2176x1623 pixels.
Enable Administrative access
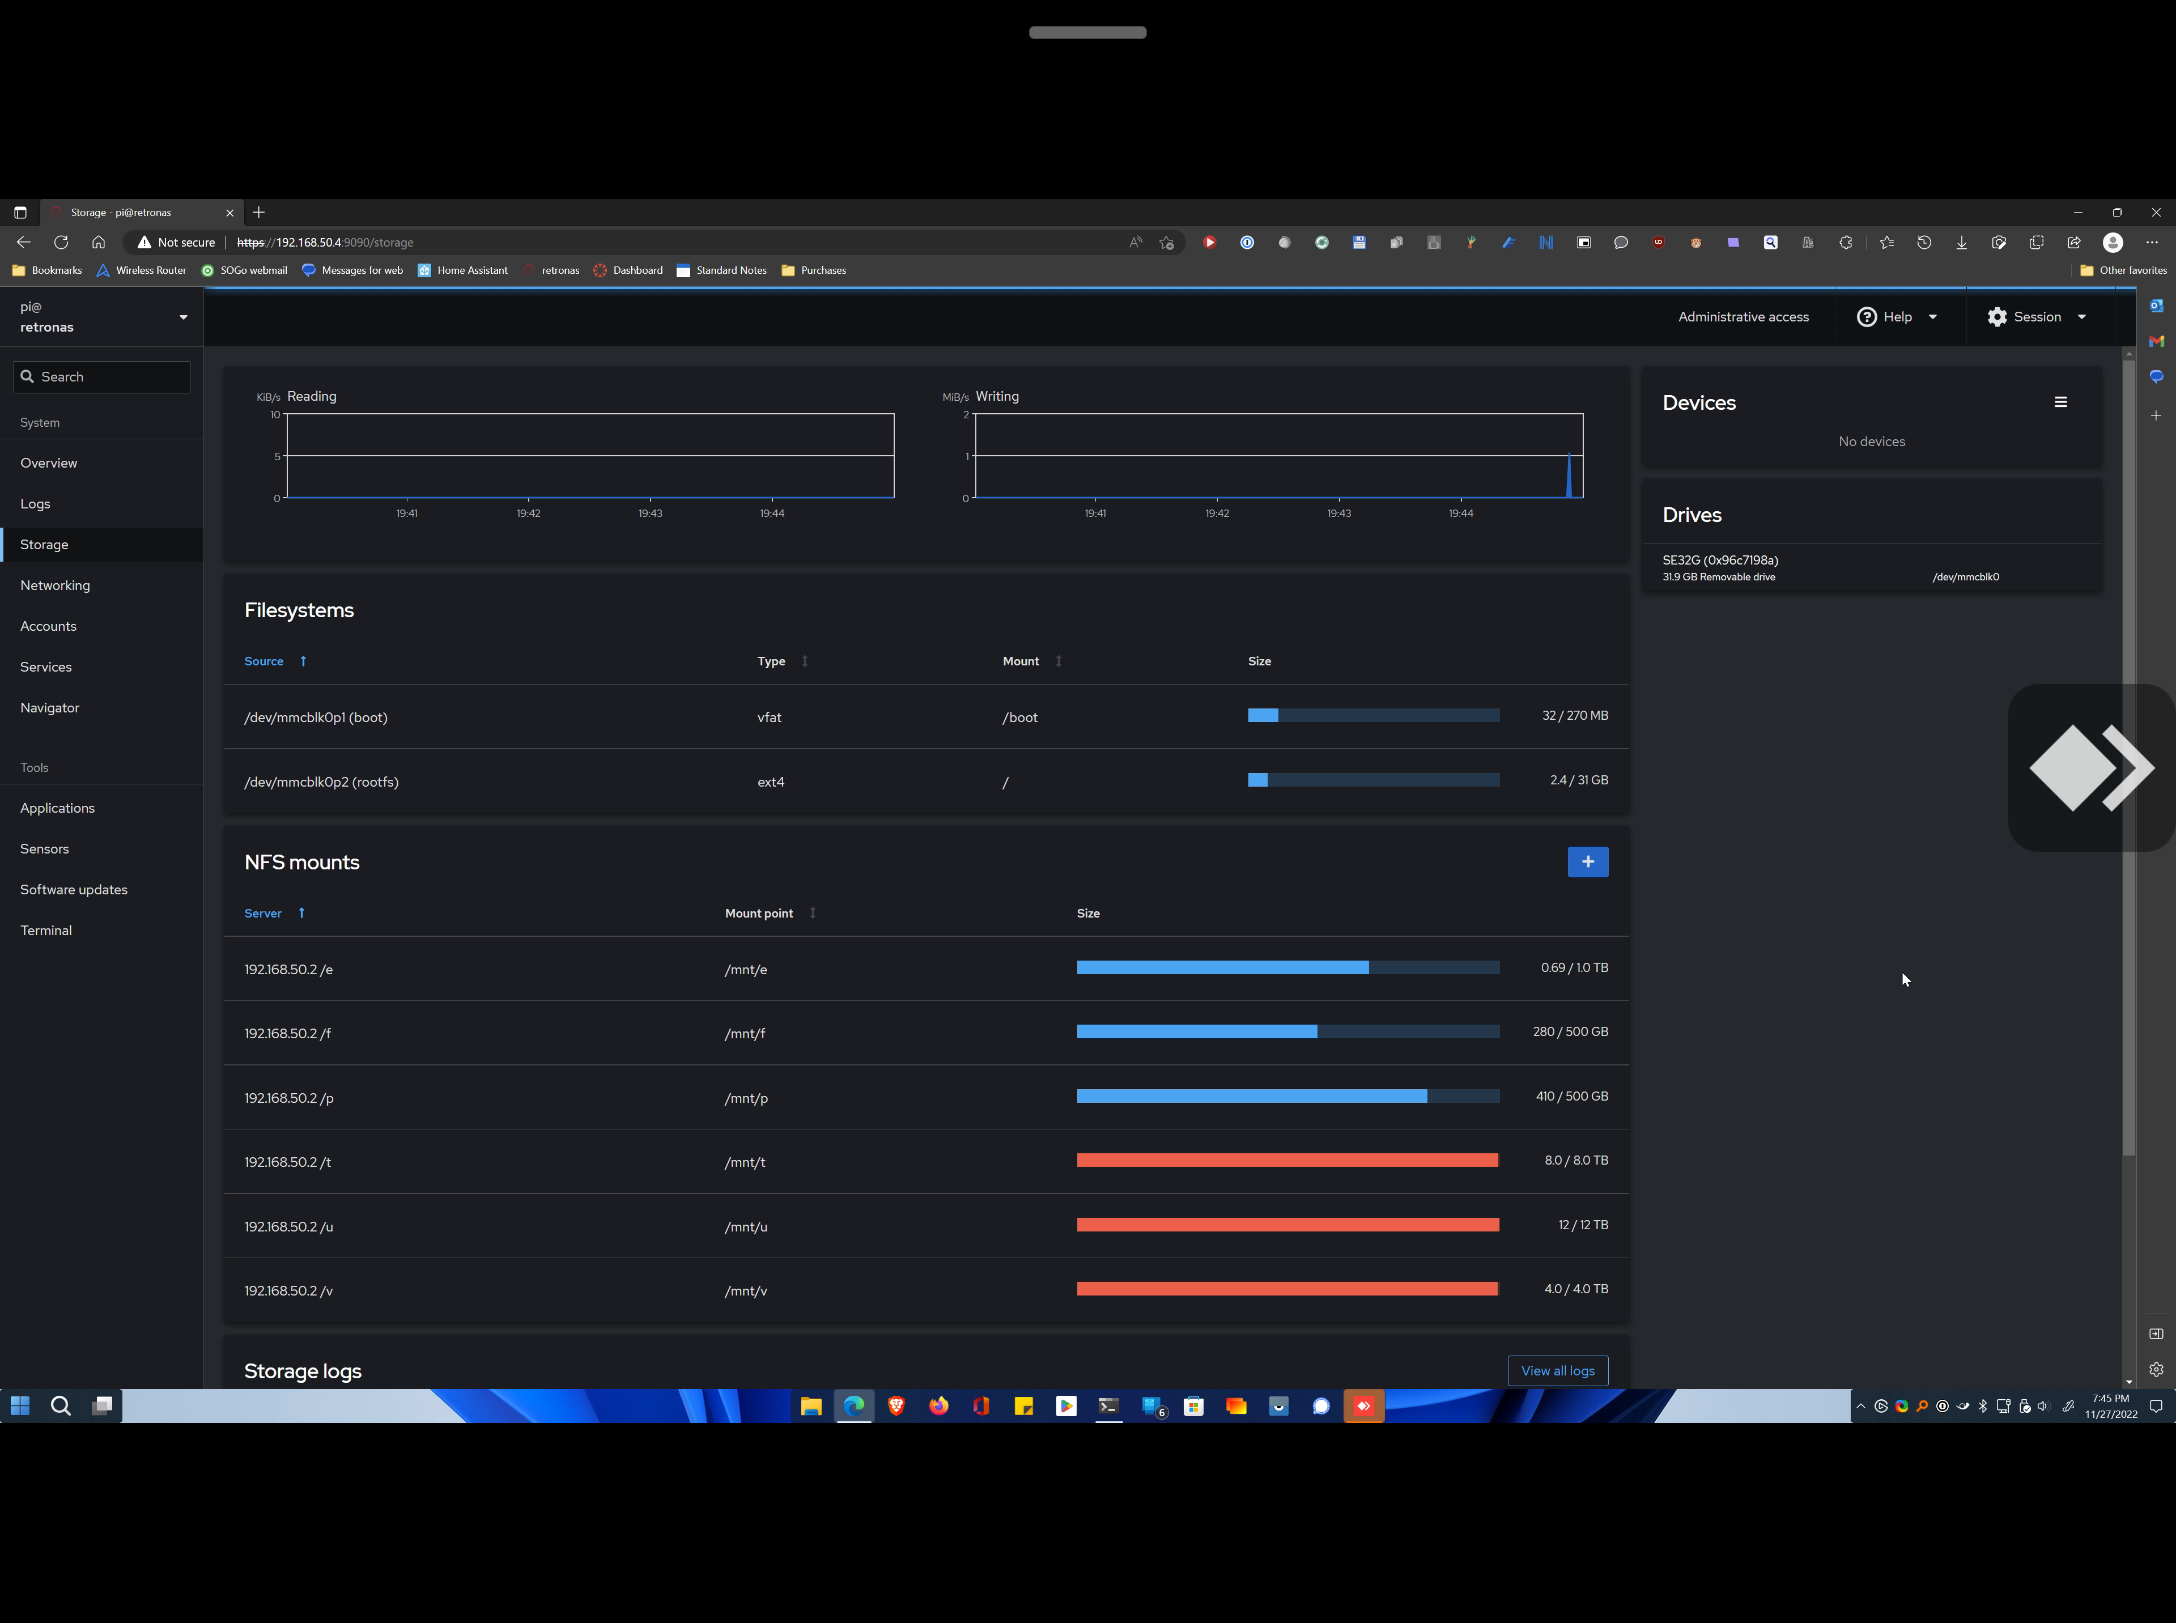[x=1743, y=316]
